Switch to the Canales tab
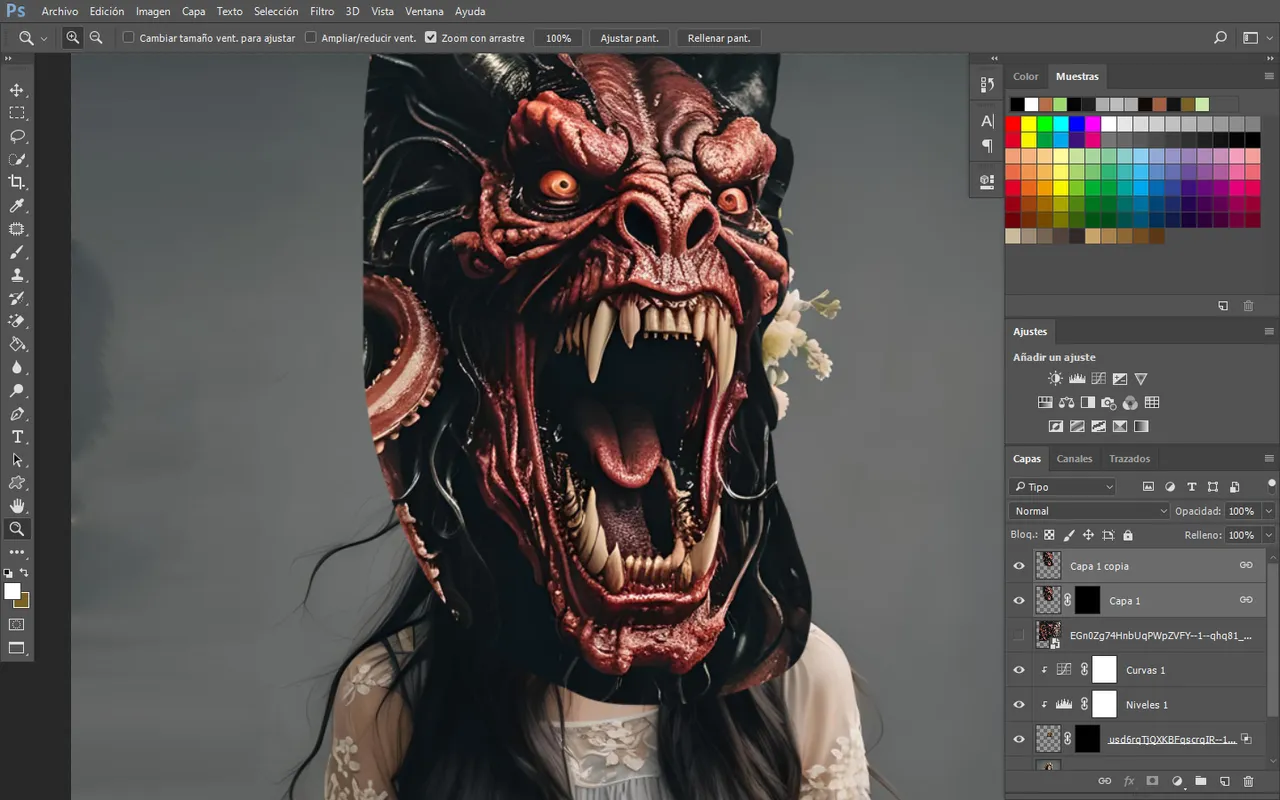This screenshot has height=800, width=1280. pos(1074,459)
